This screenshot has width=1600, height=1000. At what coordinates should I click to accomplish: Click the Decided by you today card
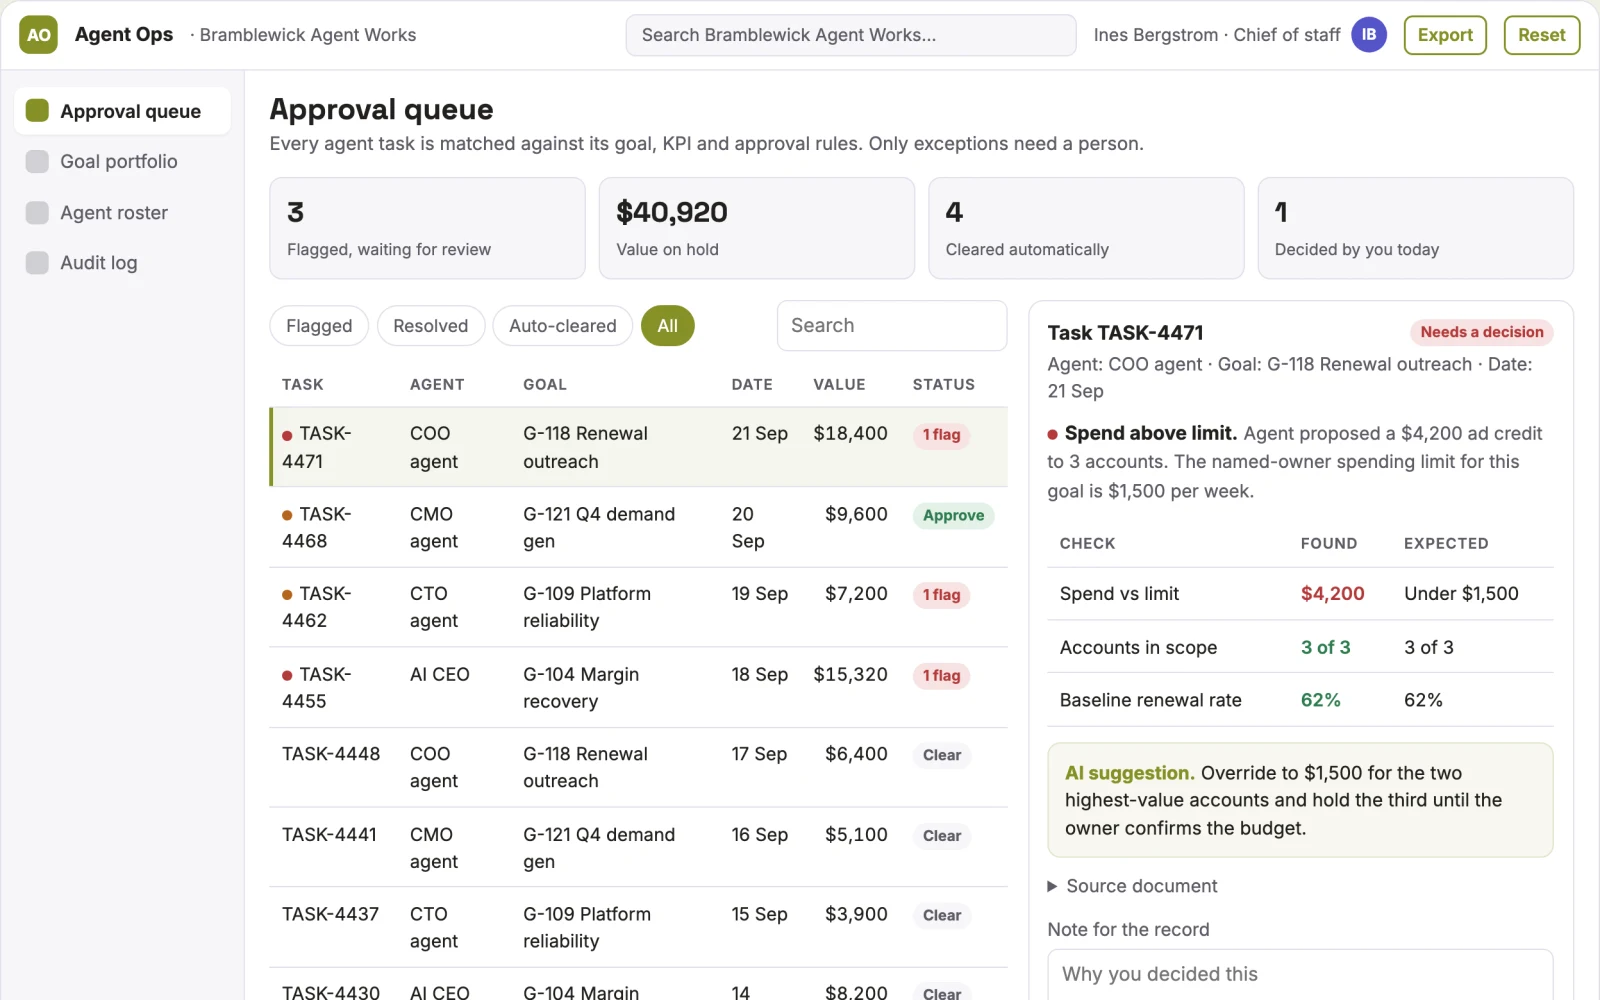1415,228
